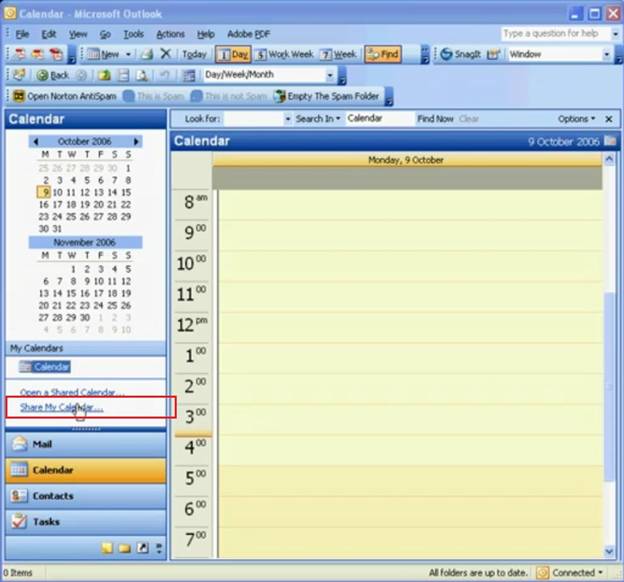Viewport: 624px width, 582px height.
Task: Open the Edit menu
Action: [49, 34]
